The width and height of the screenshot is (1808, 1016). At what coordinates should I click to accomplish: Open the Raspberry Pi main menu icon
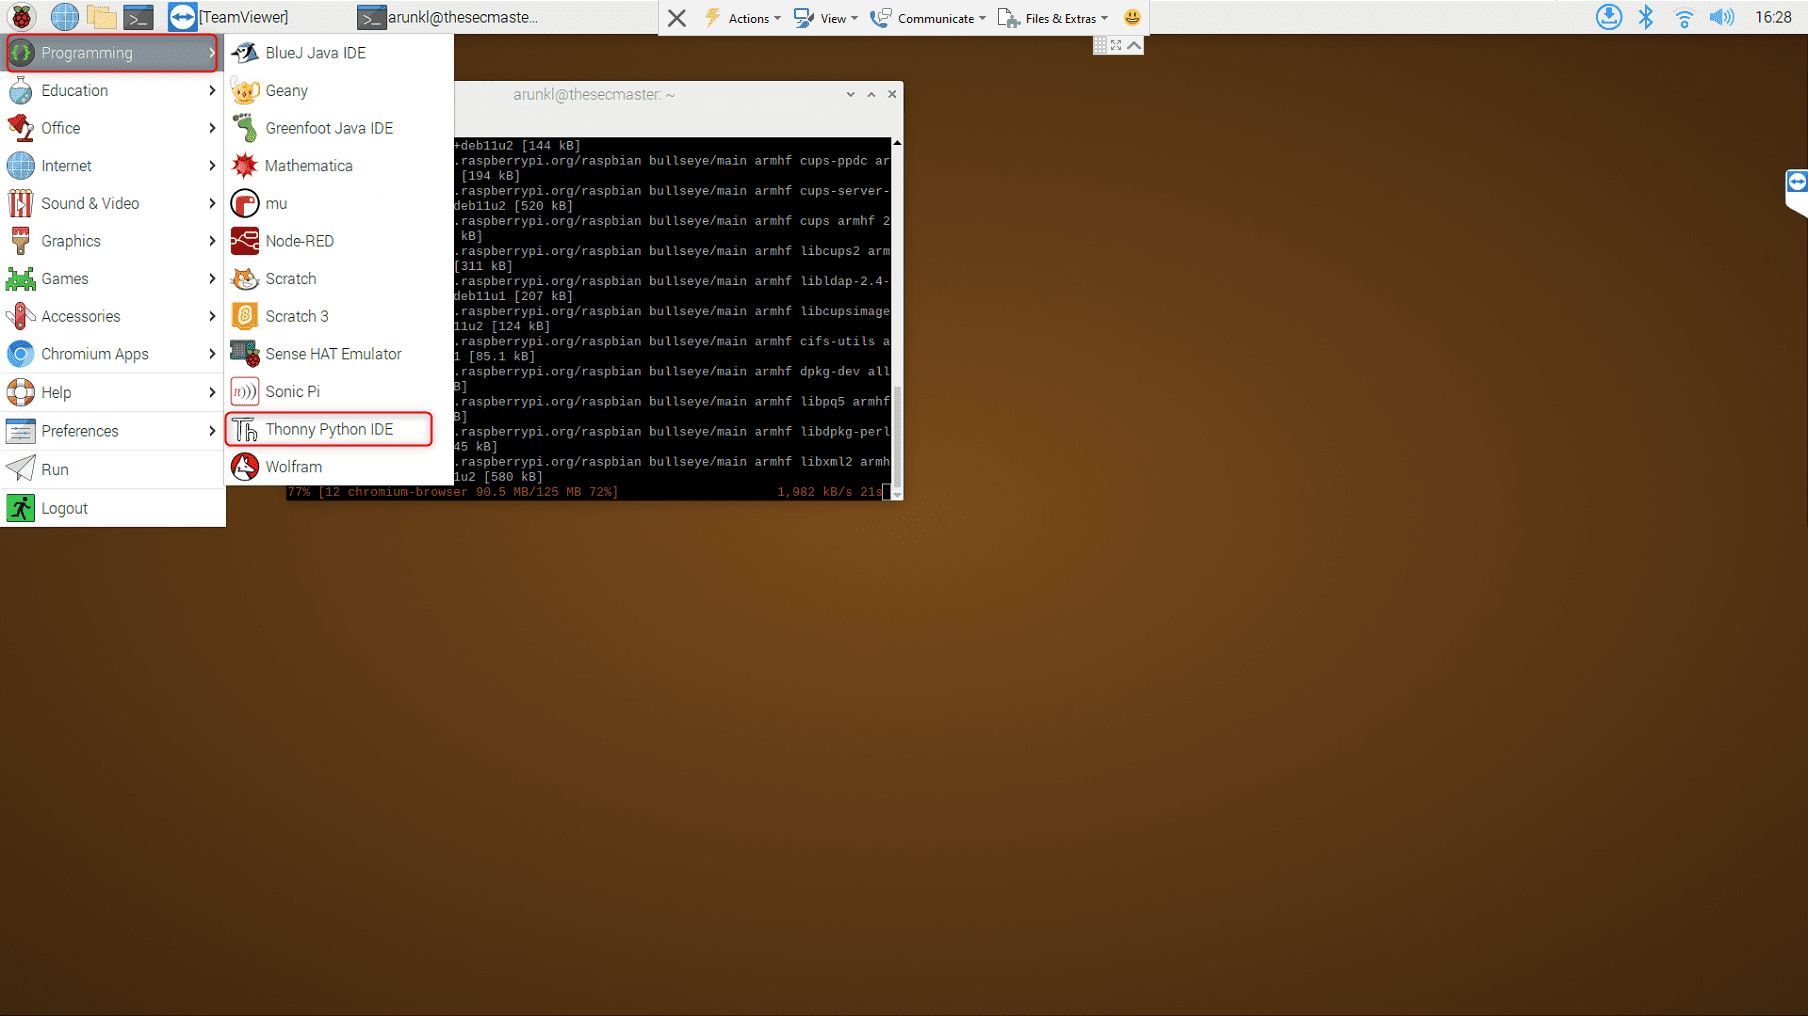(21, 17)
